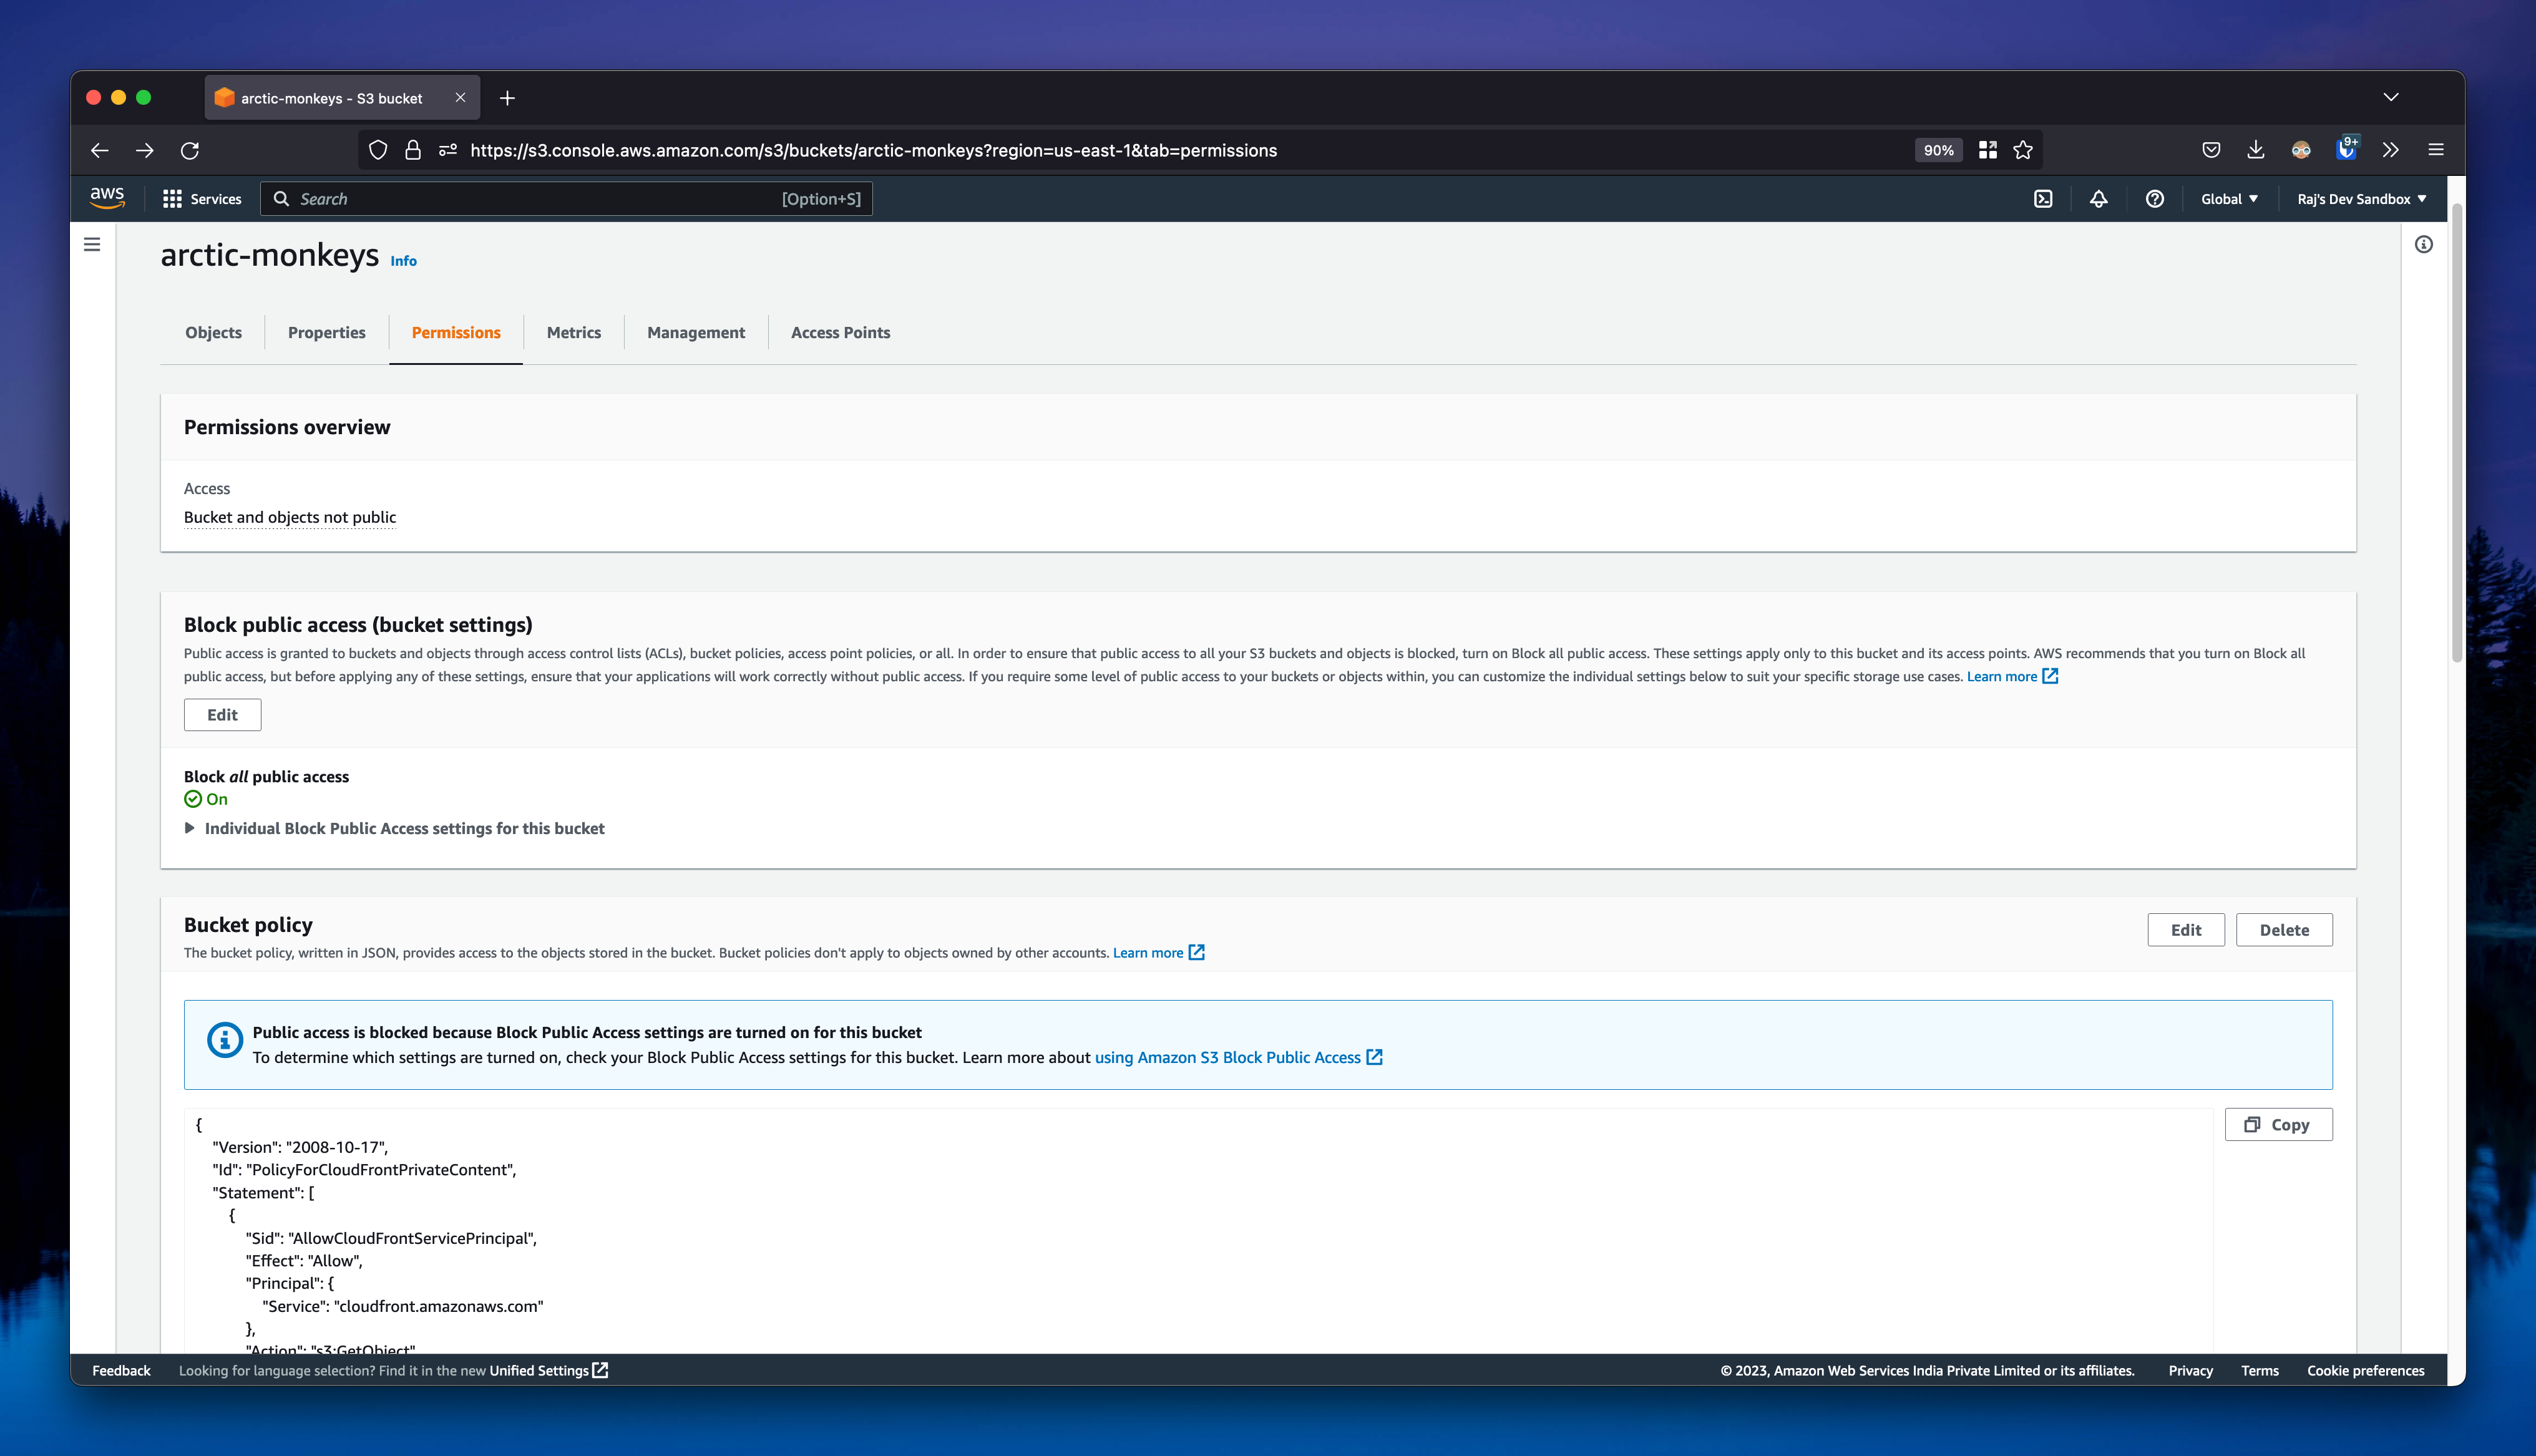The height and width of the screenshot is (1456, 2536).
Task: Bookmark this page with star icon
Action: (x=2023, y=150)
